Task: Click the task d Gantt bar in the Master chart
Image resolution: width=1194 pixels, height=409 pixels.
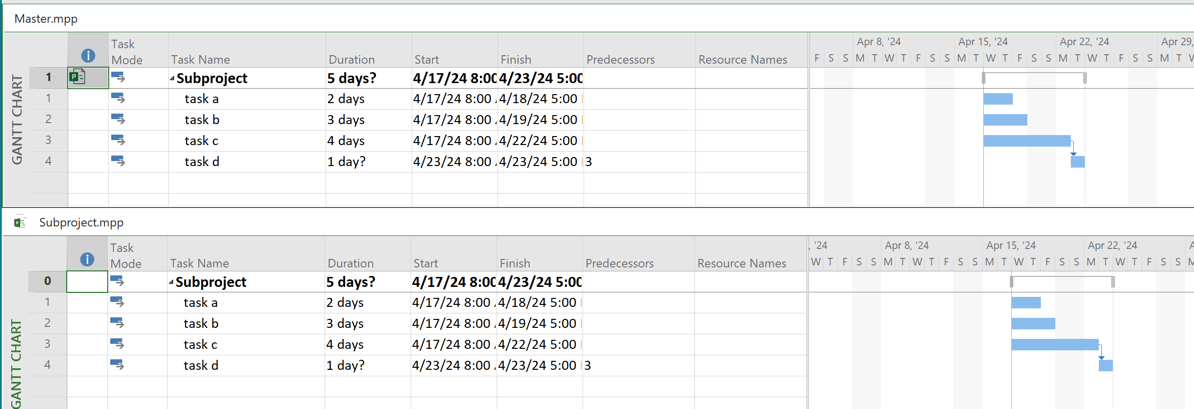Action: (x=1077, y=161)
